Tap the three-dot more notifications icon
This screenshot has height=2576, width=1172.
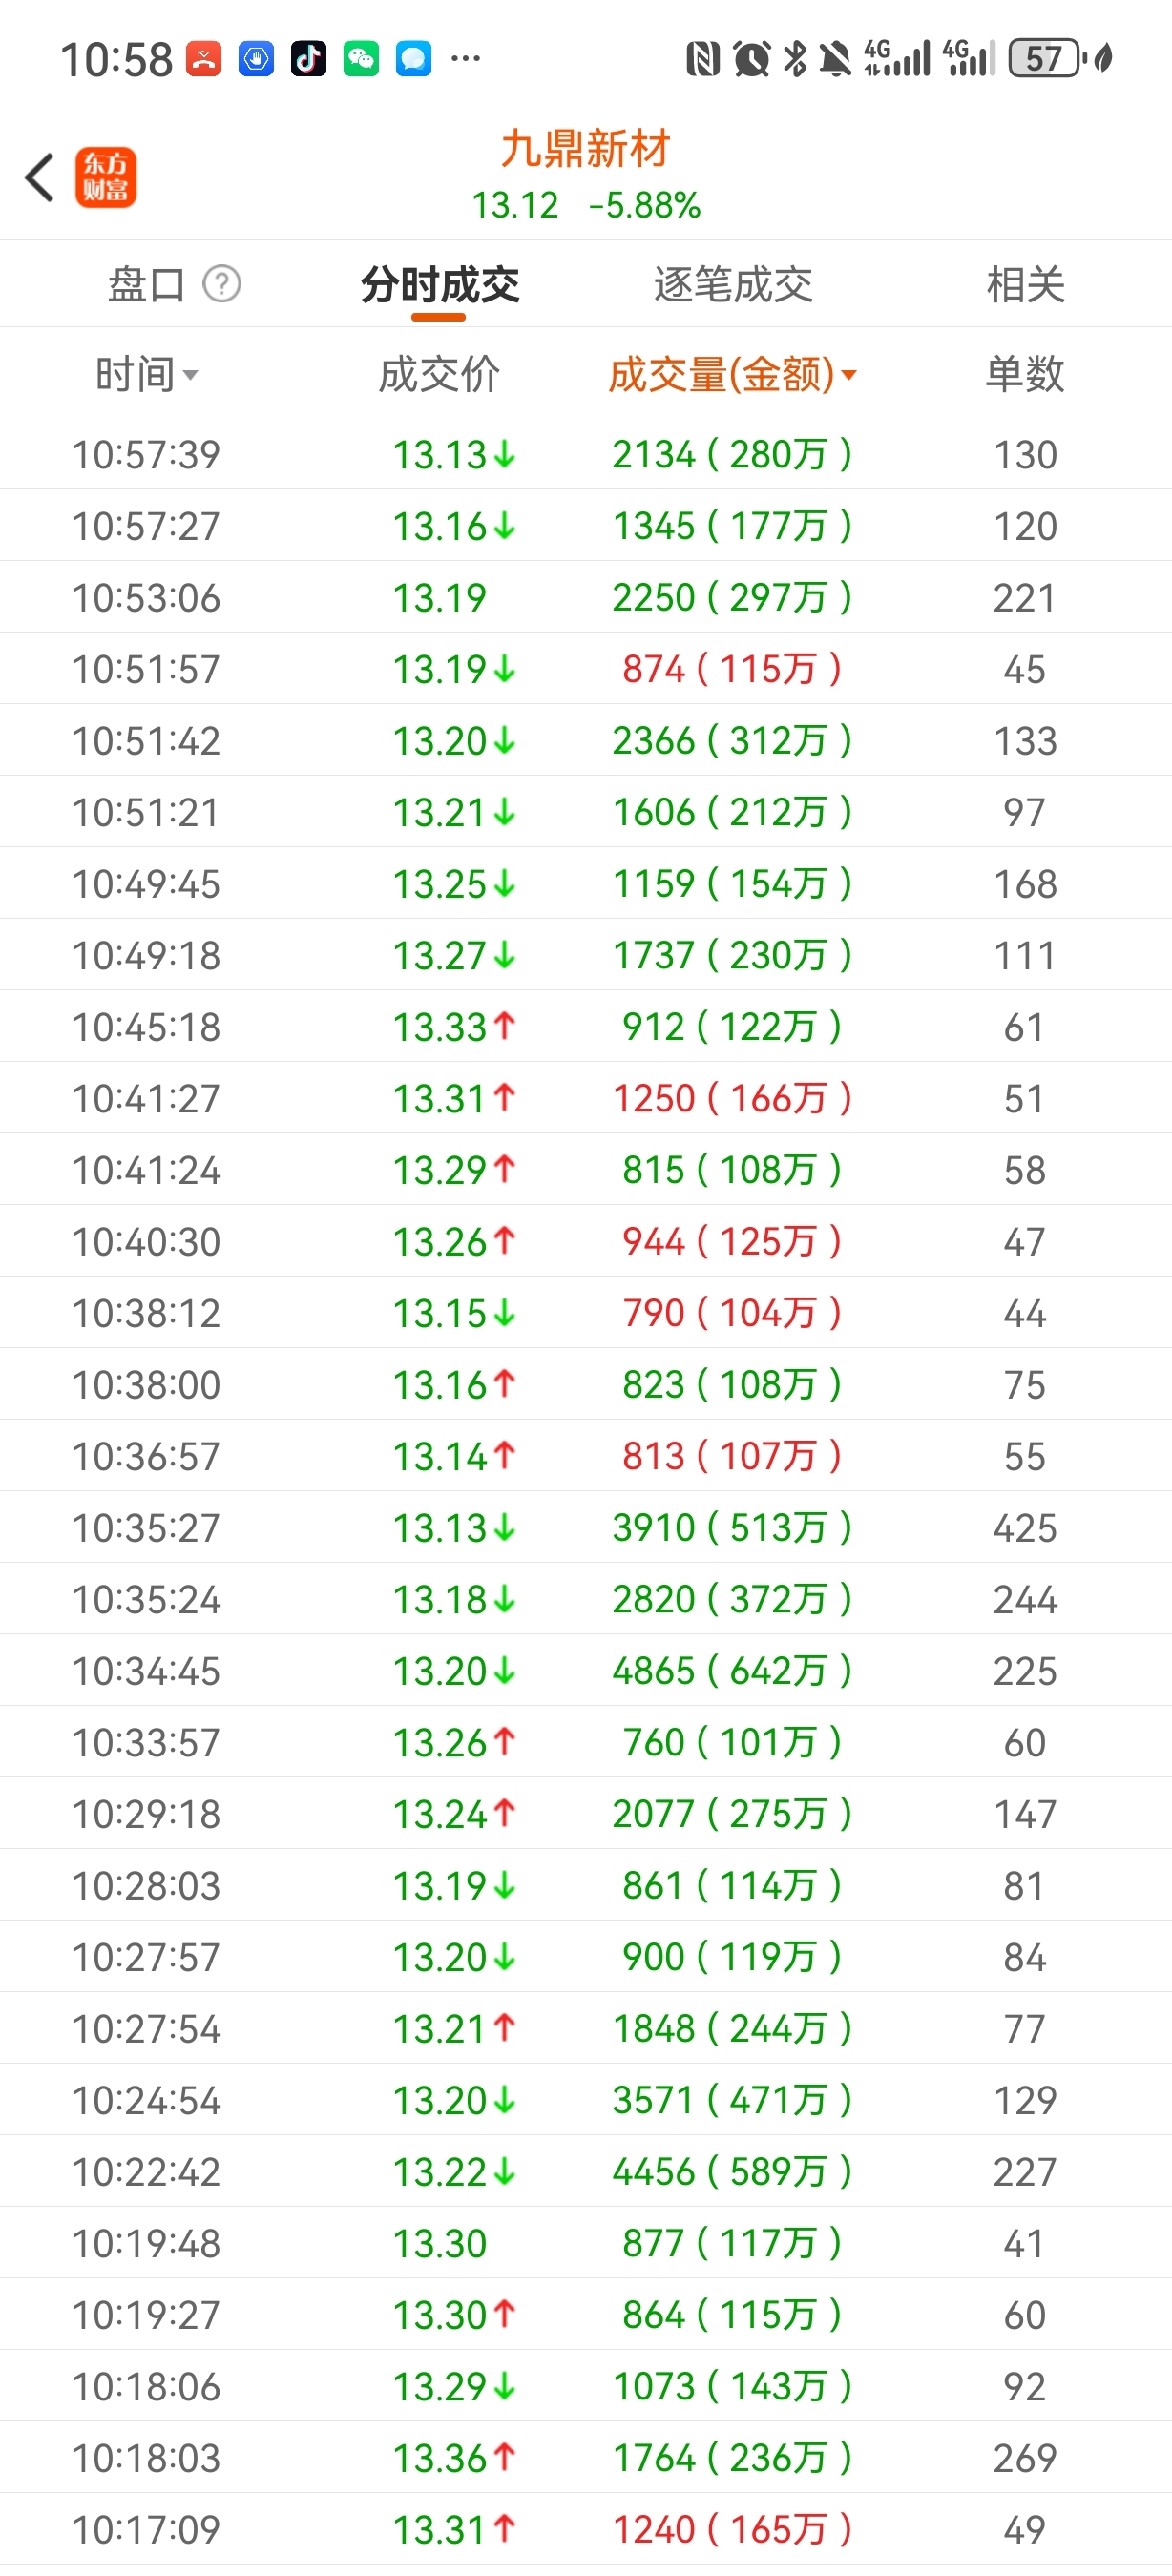[x=465, y=58]
